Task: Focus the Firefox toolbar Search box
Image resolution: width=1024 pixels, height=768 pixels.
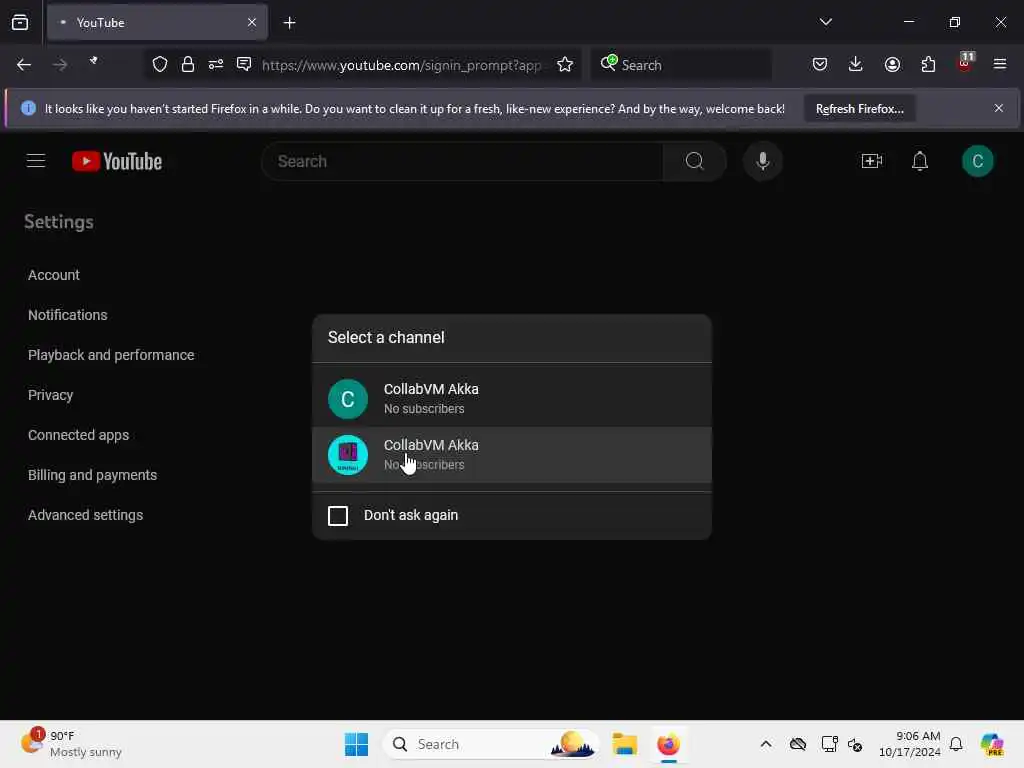Action: [x=682, y=64]
